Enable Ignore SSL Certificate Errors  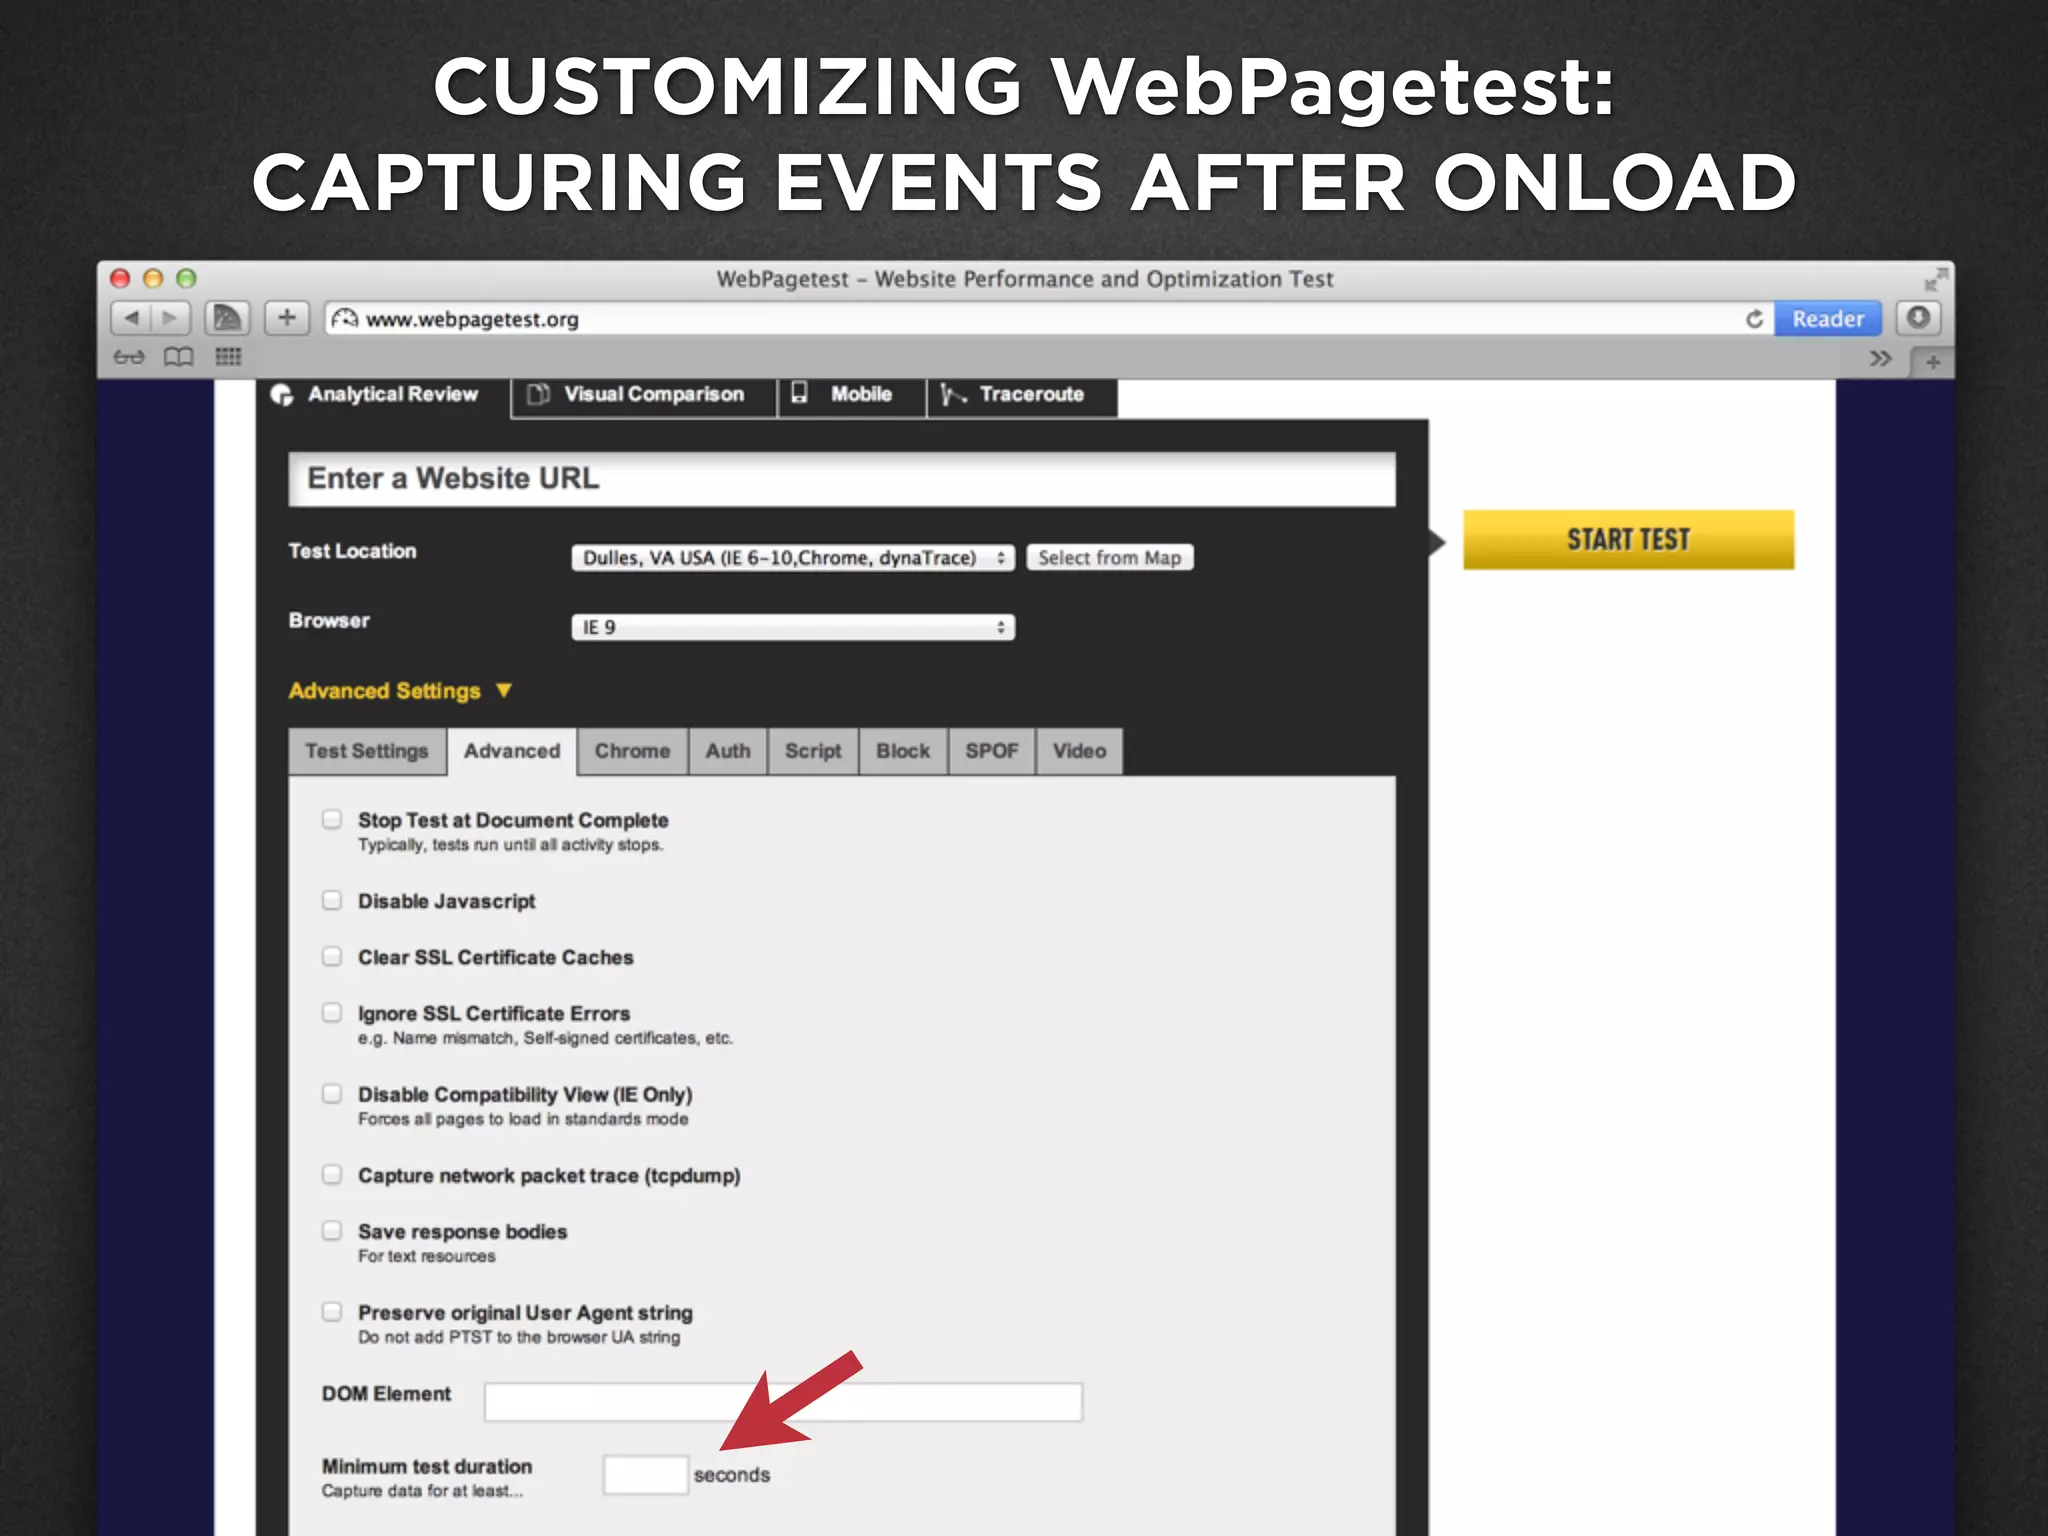point(332,1013)
